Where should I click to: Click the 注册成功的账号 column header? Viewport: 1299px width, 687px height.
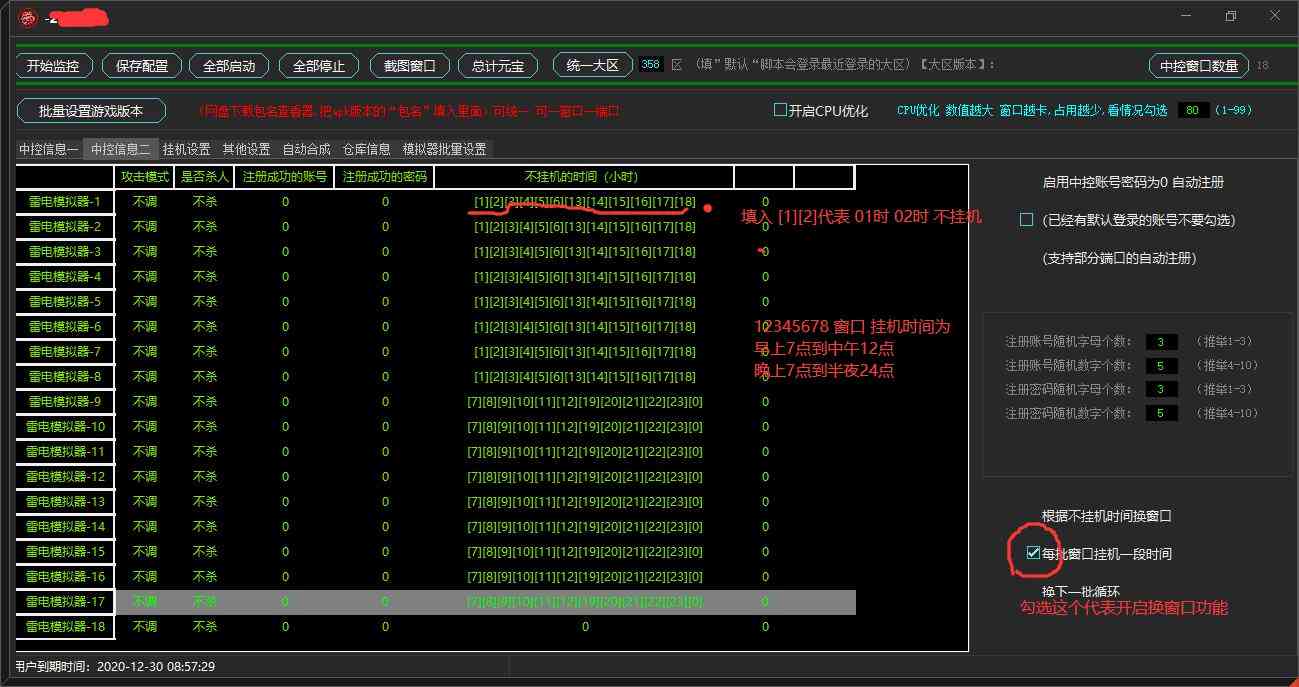click(285, 177)
